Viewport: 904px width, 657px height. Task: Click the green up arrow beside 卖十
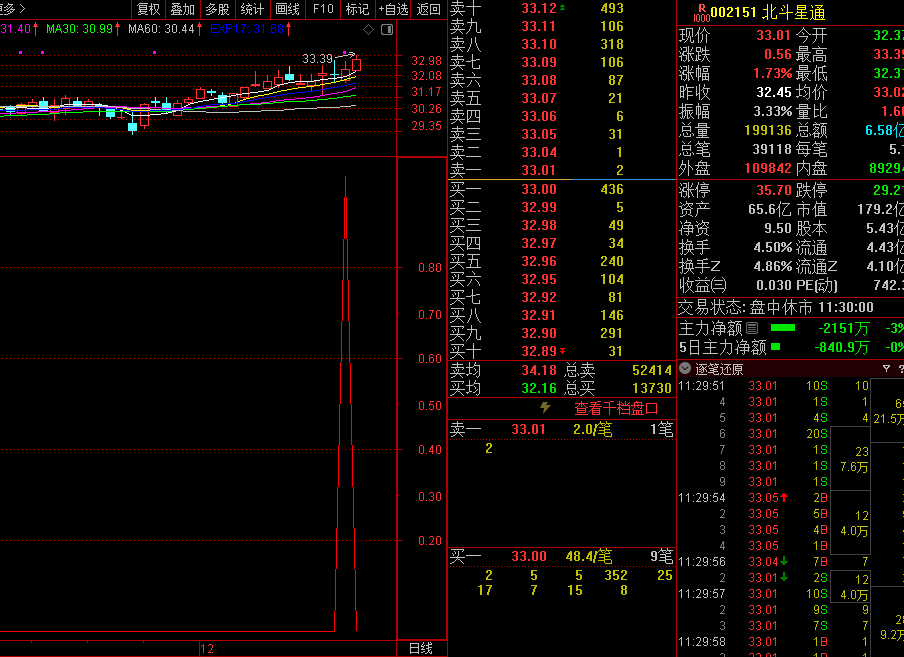tap(562, 8)
